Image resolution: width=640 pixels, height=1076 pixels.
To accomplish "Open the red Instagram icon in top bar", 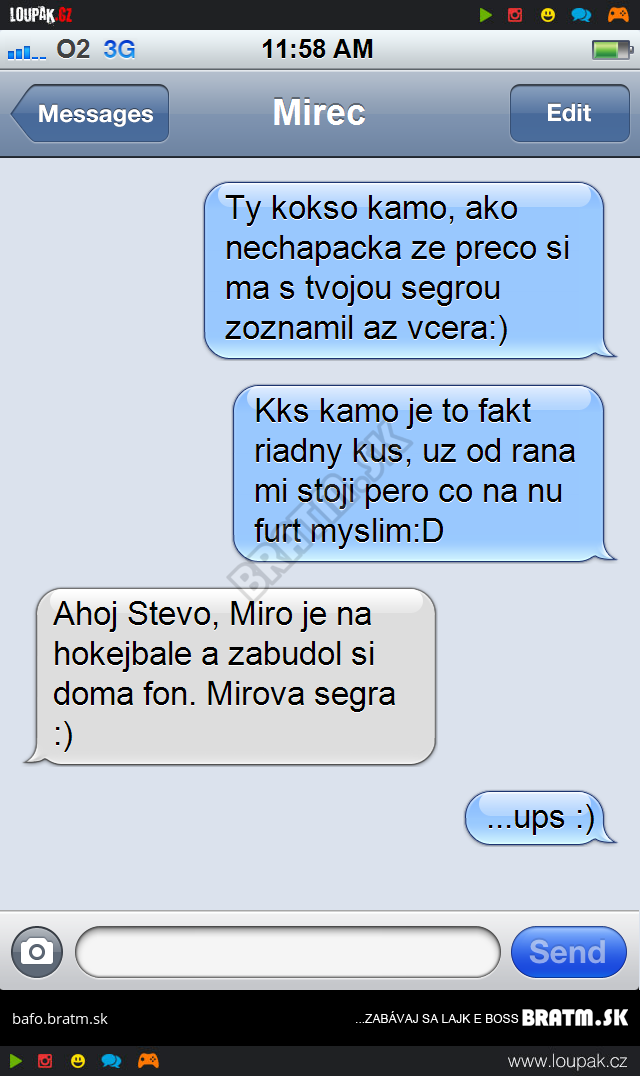I will tap(515, 14).
